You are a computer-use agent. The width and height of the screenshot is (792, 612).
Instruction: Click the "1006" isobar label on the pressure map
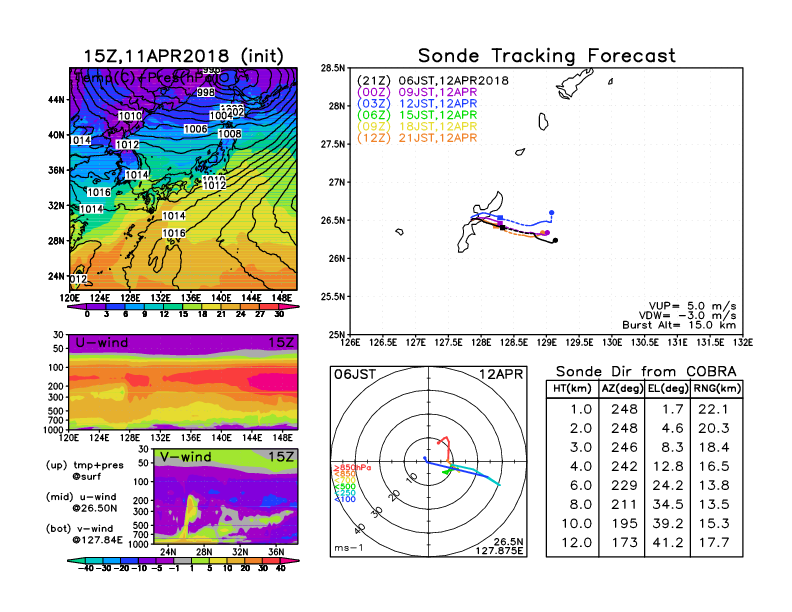(195, 129)
